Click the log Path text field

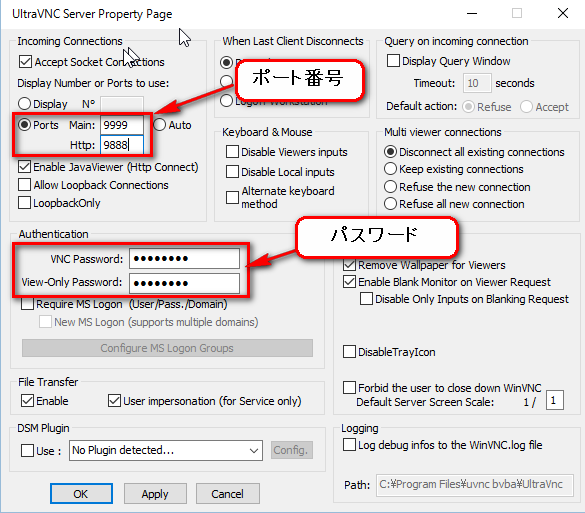[x=475, y=484]
